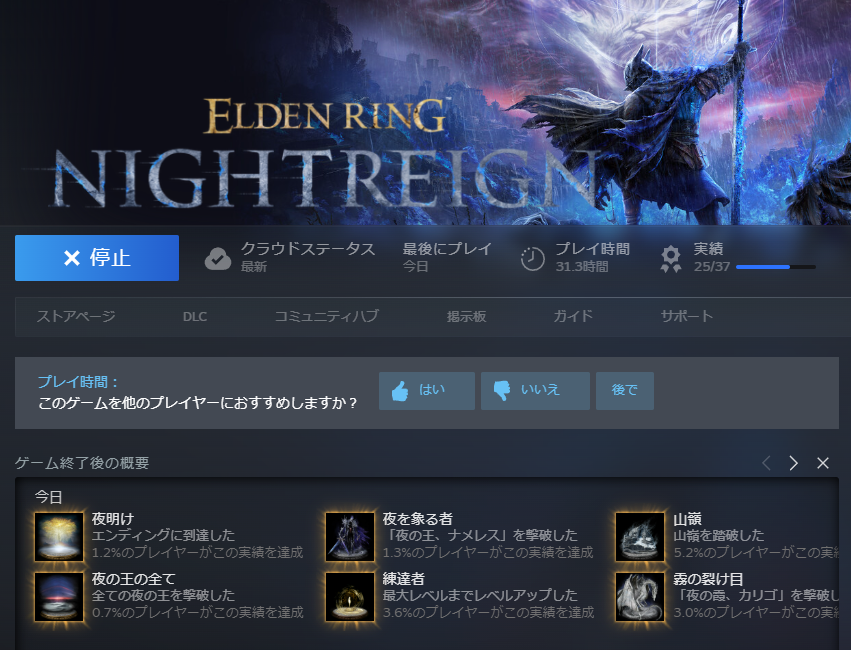This screenshot has height=650, width=851.
Task: Open achievements via the gear ribbon icon
Action: (671, 259)
